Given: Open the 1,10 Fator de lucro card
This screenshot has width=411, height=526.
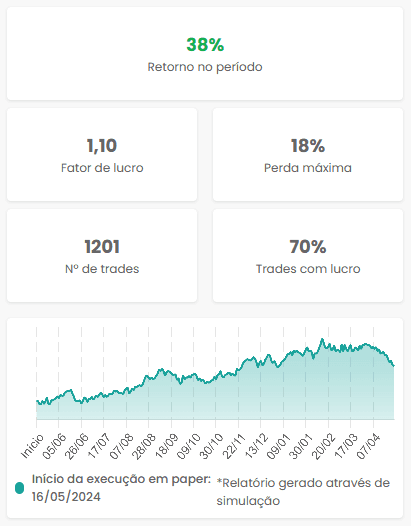Looking at the screenshot, I should tap(102, 155).
